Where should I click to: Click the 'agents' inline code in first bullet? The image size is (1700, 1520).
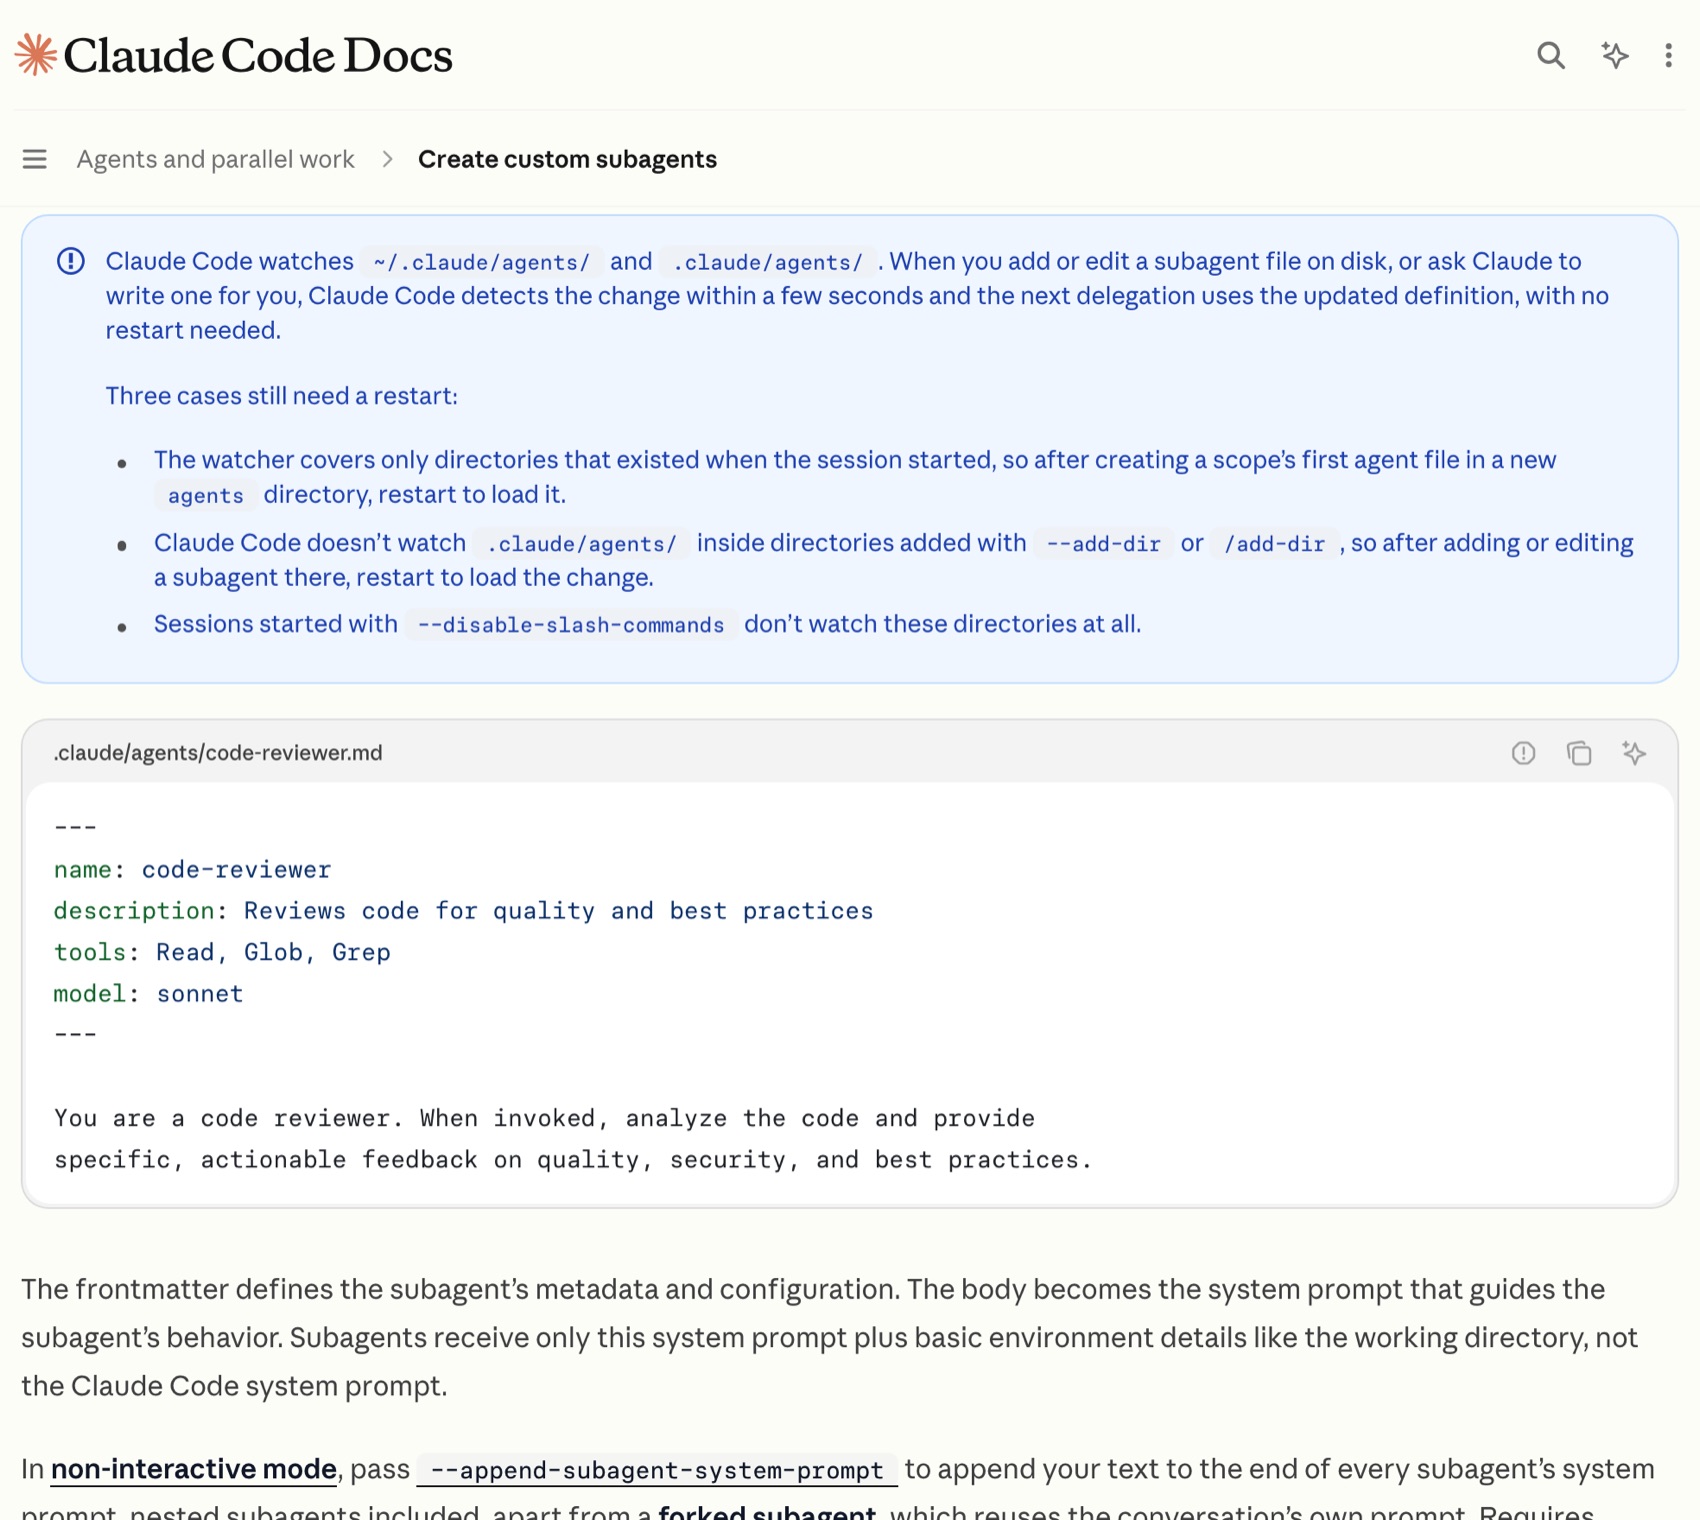coord(206,495)
